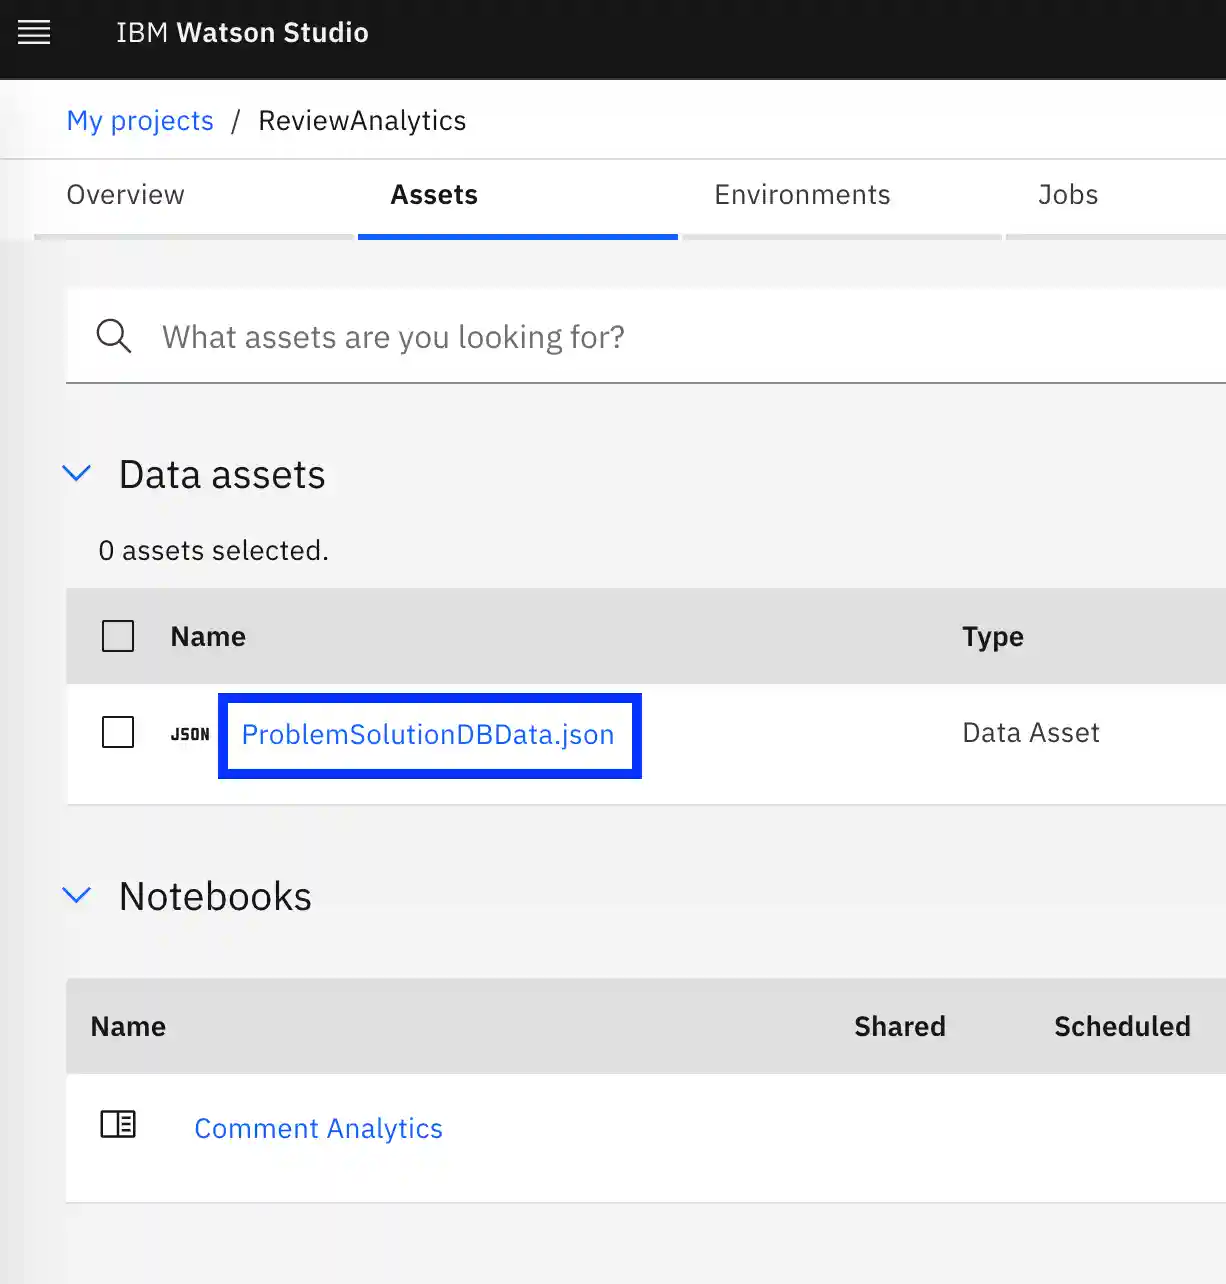Toggle the select-all data assets checkbox
1226x1284 pixels.
coord(118,636)
